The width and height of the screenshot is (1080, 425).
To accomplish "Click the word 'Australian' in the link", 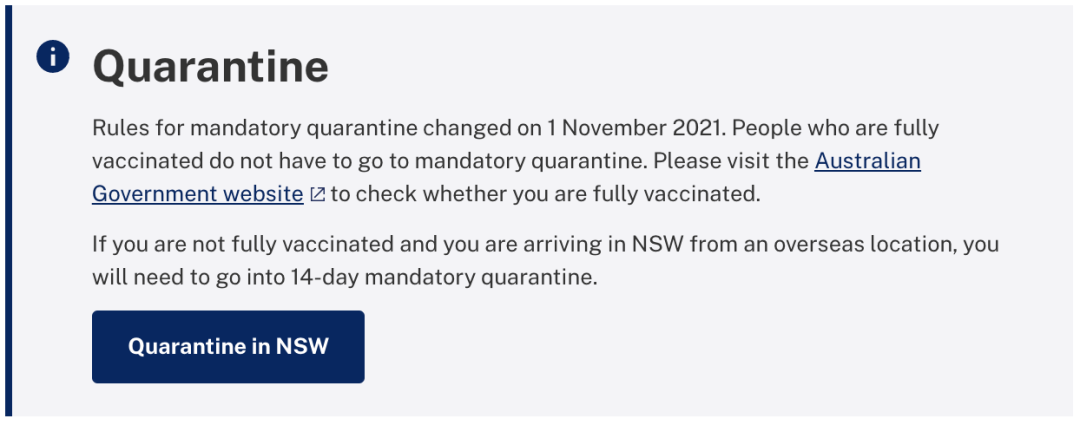I will (868, 161).
